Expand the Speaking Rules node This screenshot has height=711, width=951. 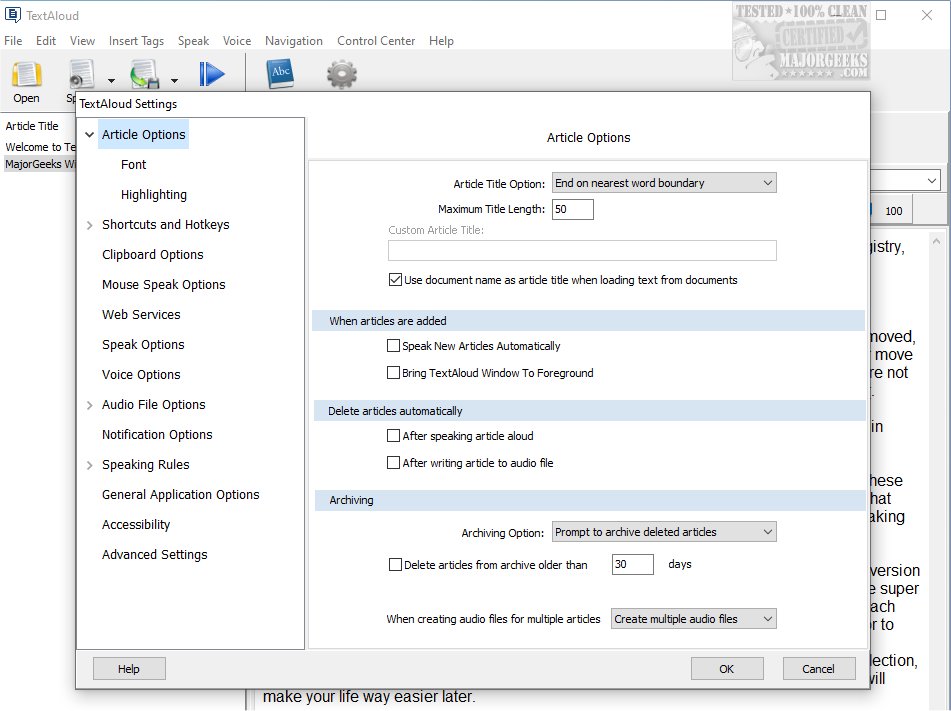[x=89, y=465]
